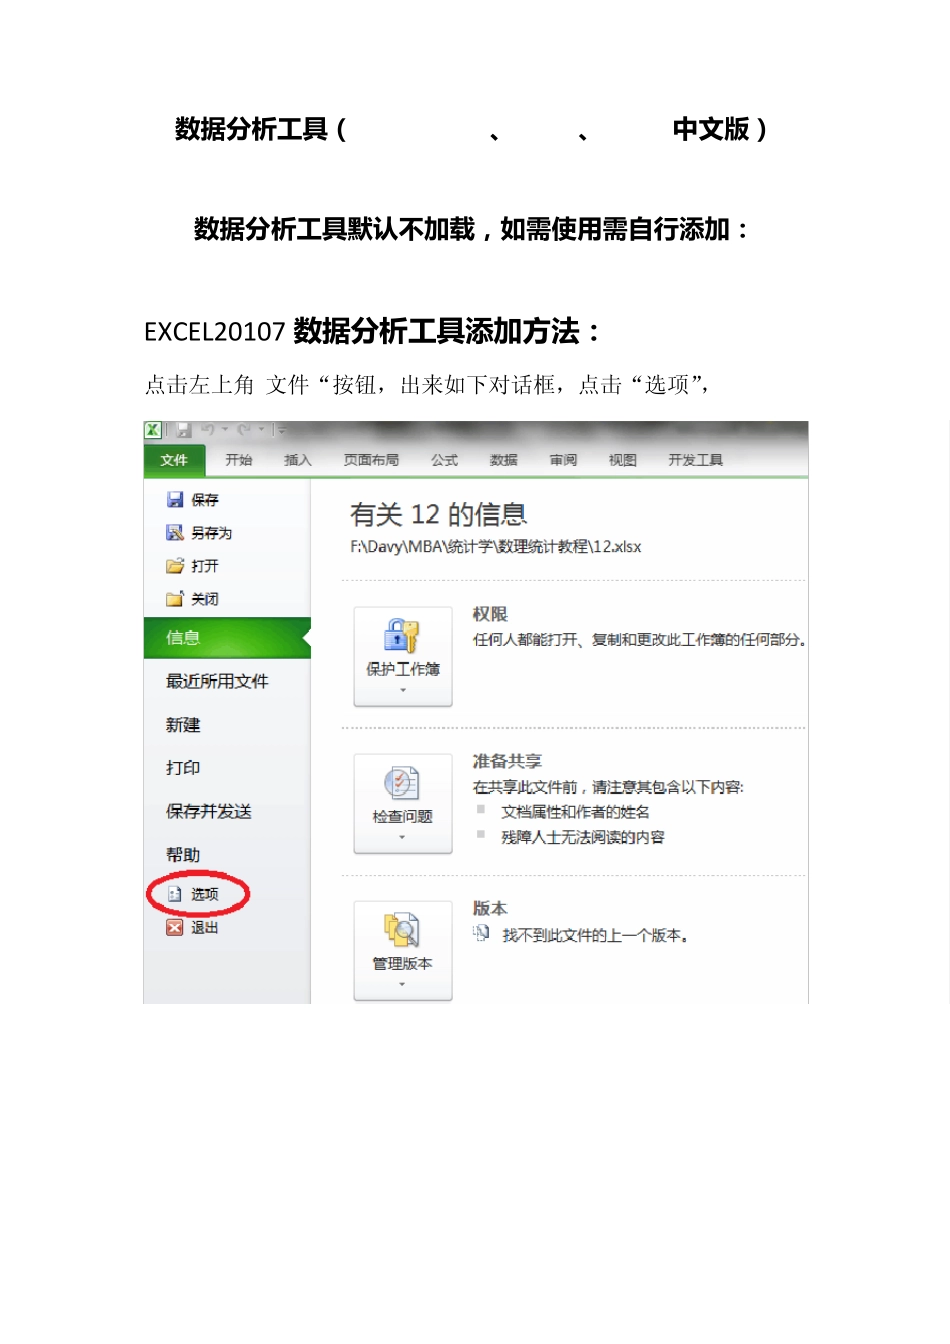Open the customize quick access toolbar dropdown

281,430
